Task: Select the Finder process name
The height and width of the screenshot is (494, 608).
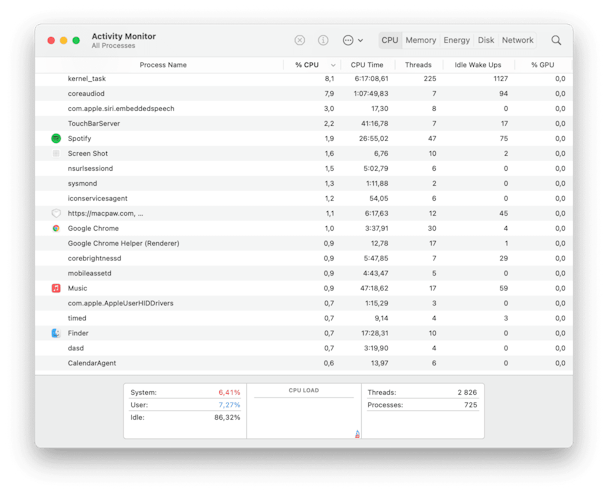Action: [x=78, y=333]
